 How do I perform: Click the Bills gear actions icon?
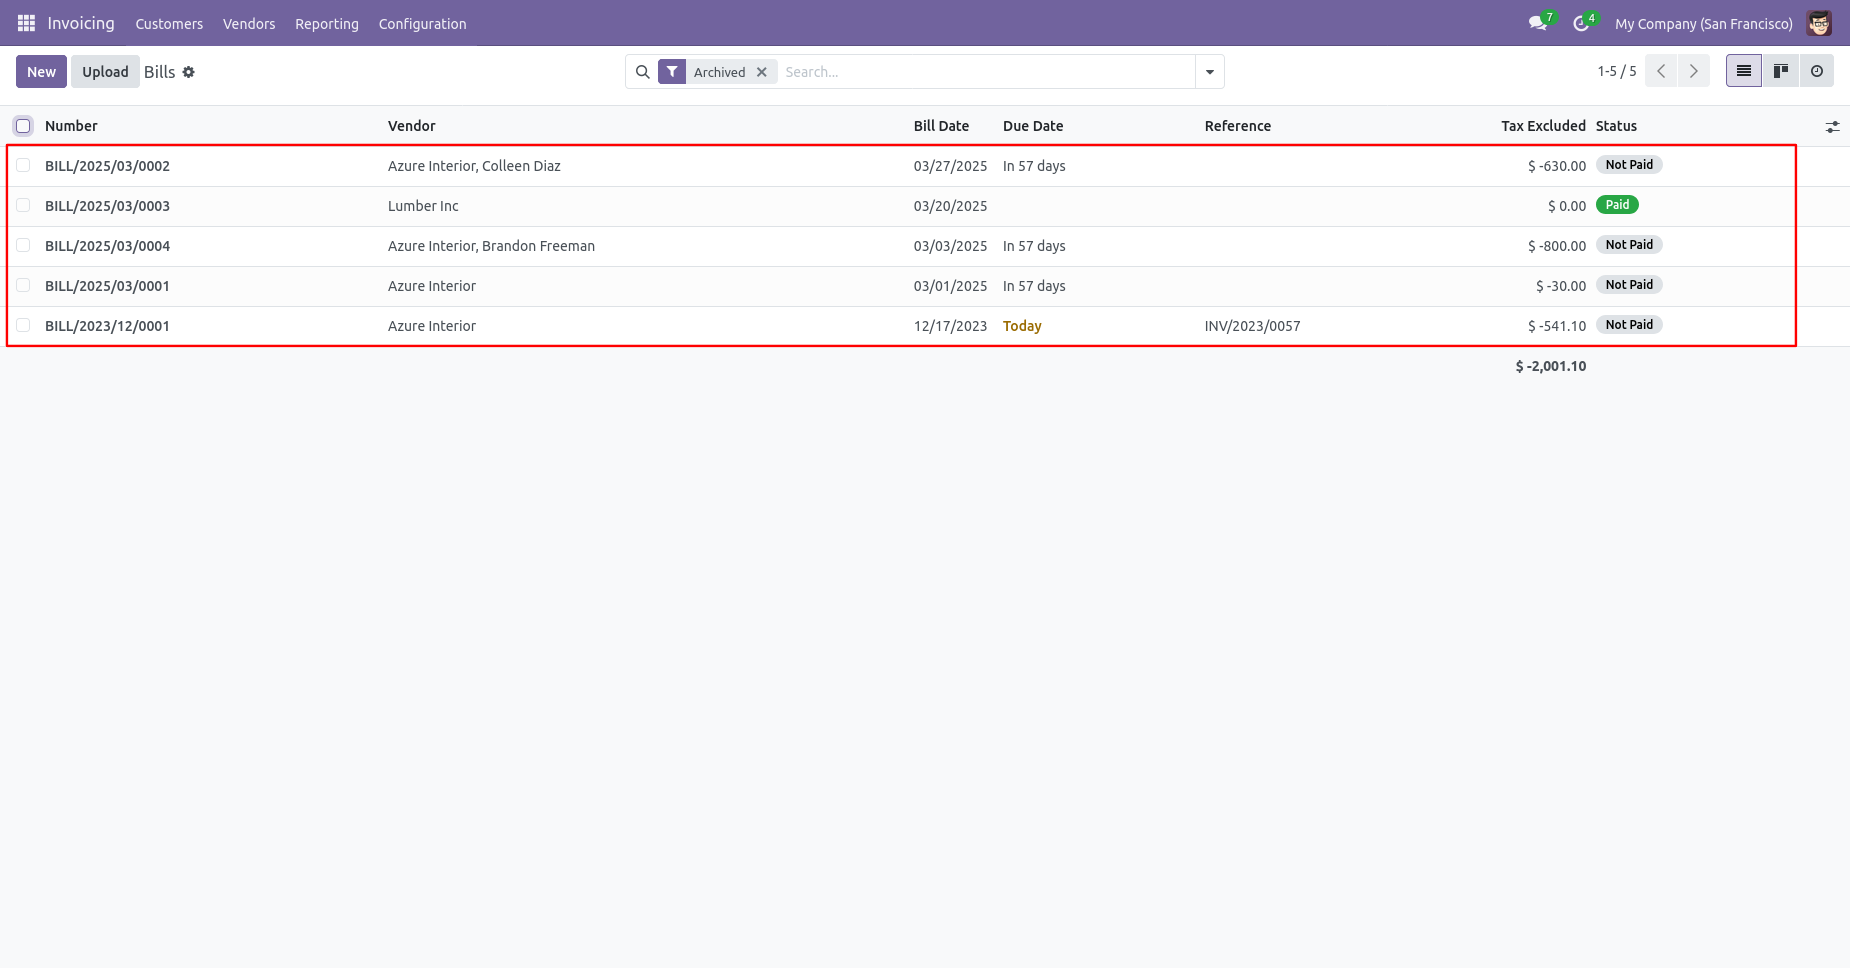pyautogui.click(x=189, y=72)
